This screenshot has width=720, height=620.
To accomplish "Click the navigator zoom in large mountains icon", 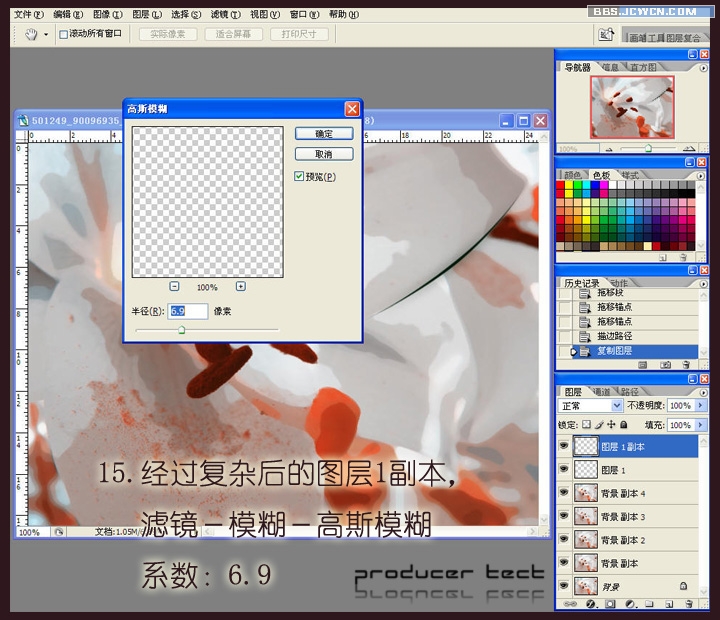I will (688, 148).
